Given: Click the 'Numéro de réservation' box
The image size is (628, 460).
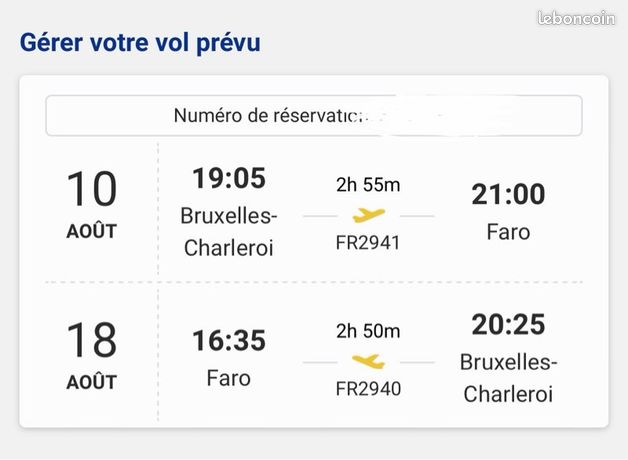Looking at the screenshot, I should tap(314, 116).
